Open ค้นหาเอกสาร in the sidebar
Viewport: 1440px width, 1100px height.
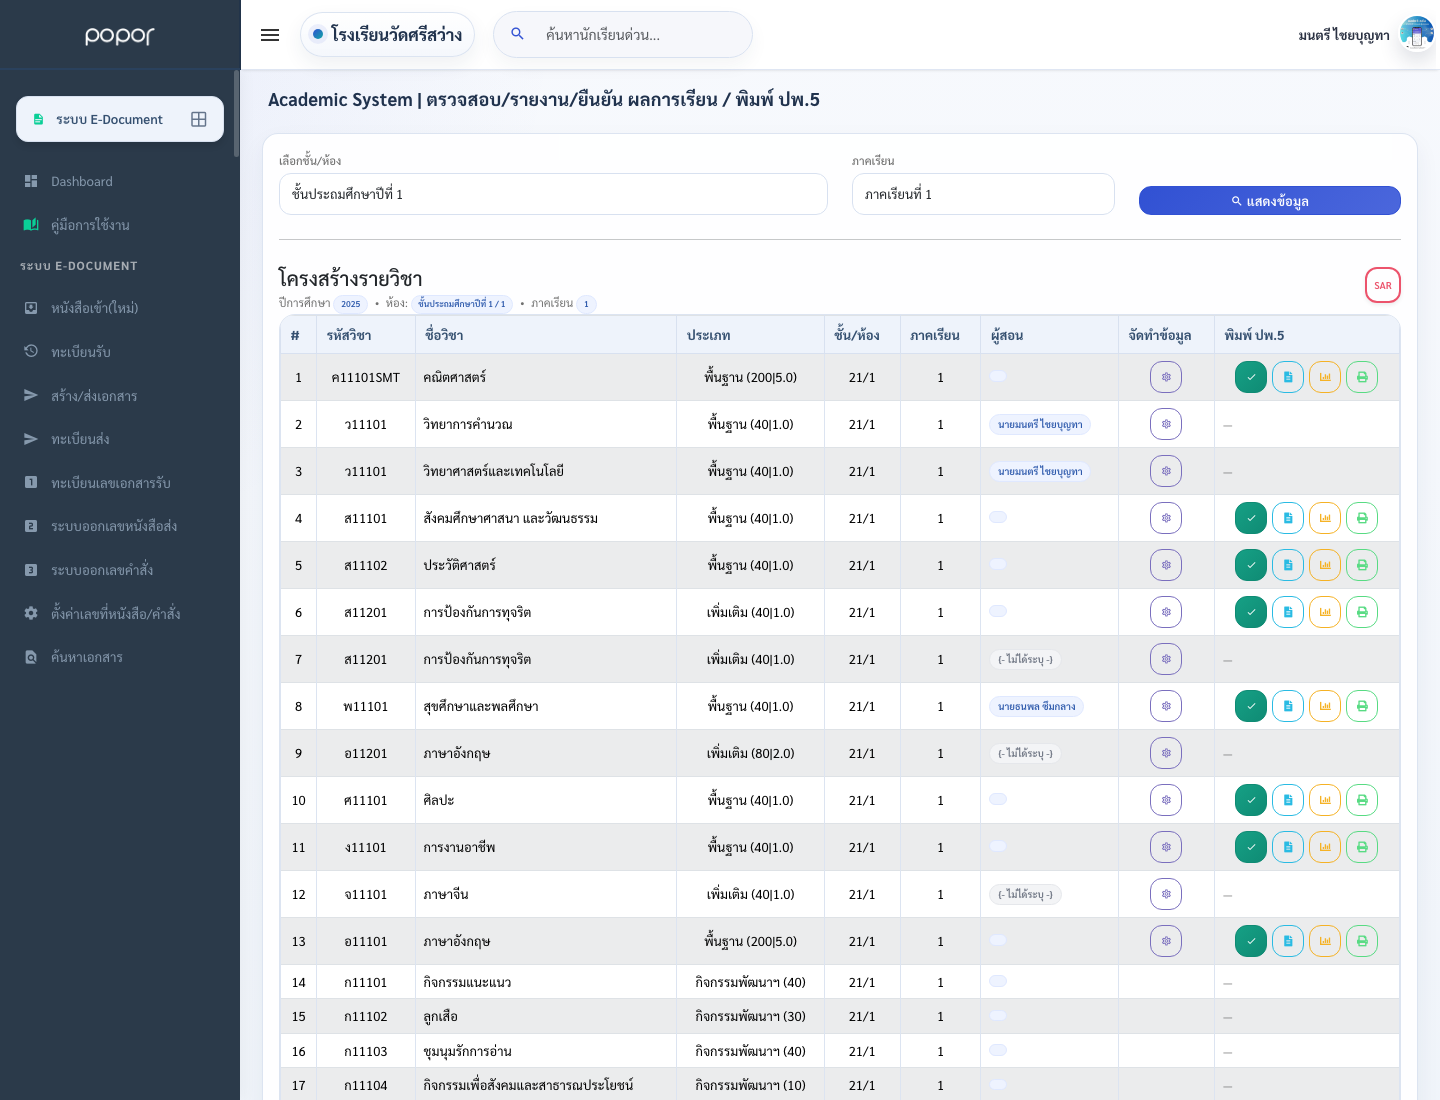point(120,657)
